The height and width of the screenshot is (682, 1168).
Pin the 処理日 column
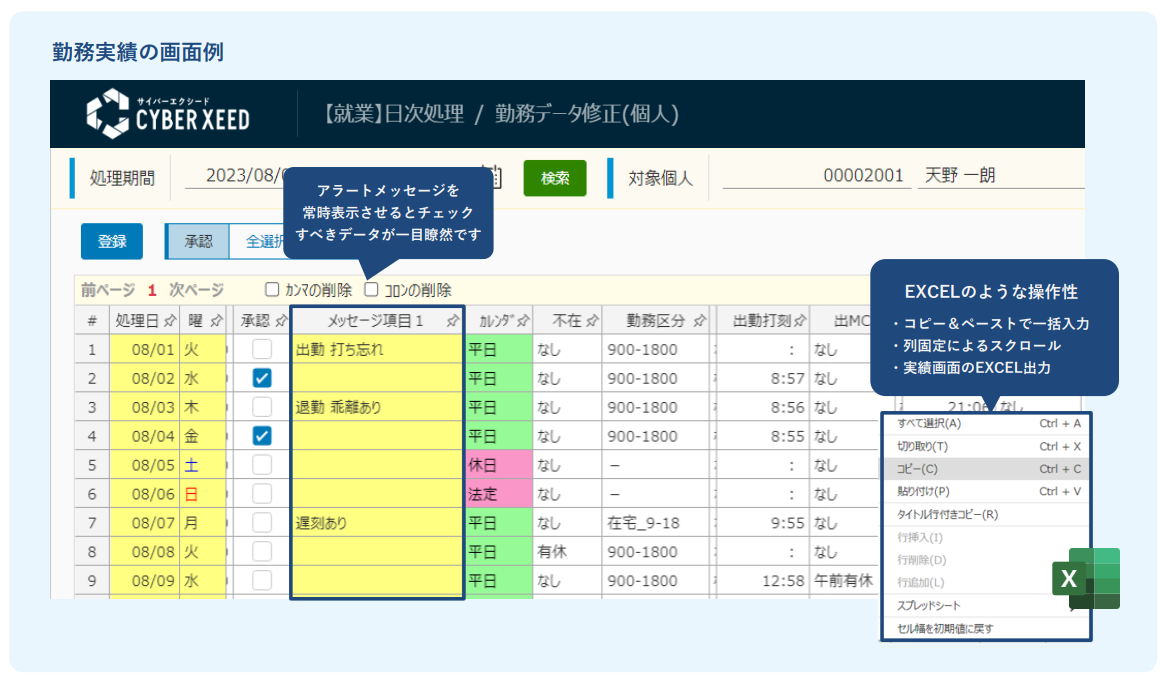169,321
